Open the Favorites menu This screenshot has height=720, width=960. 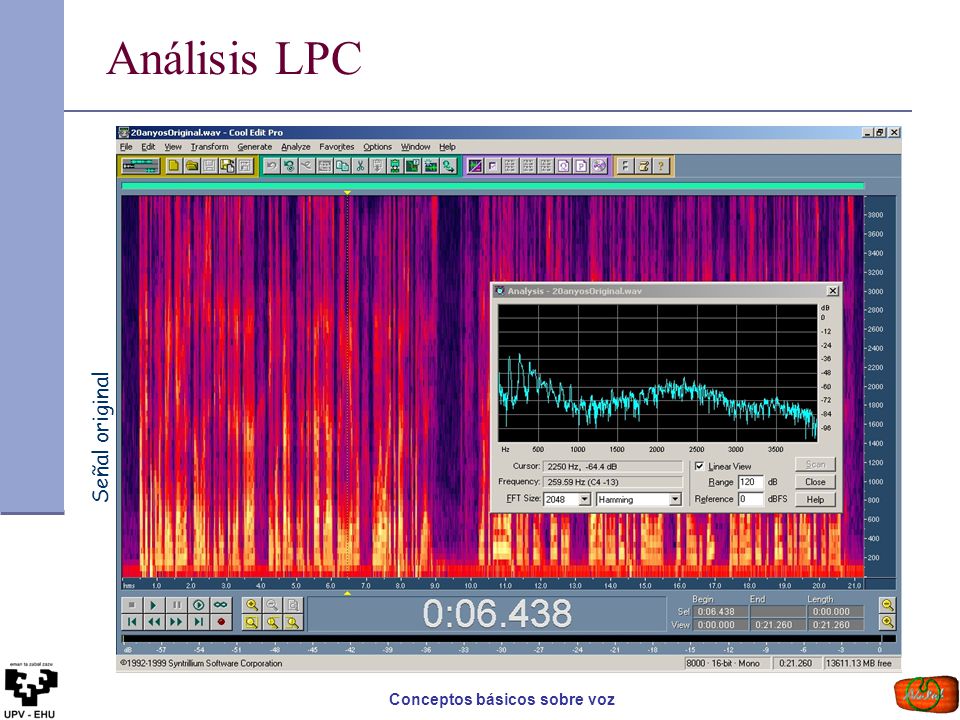tap(337, 147)
